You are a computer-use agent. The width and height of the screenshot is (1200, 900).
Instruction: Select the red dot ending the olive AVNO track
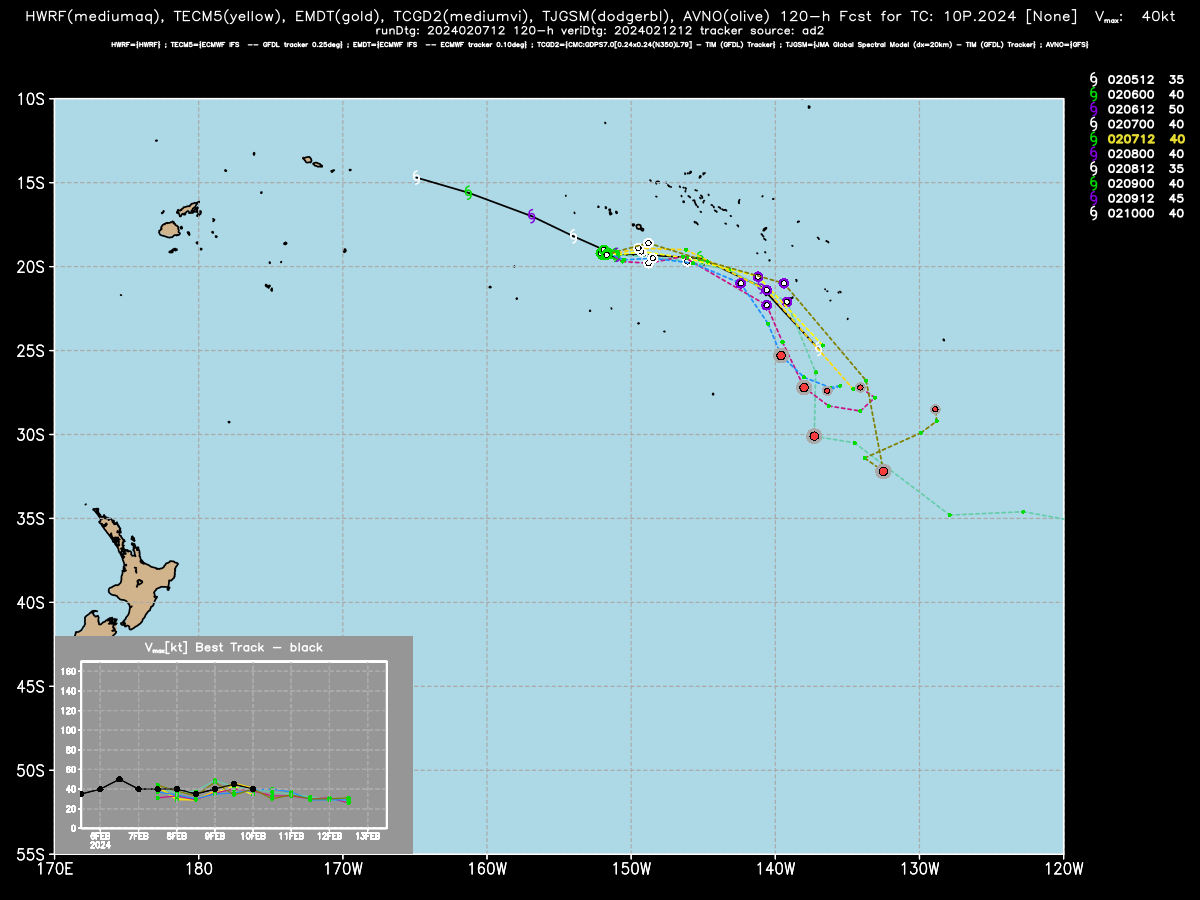(883, 471)
